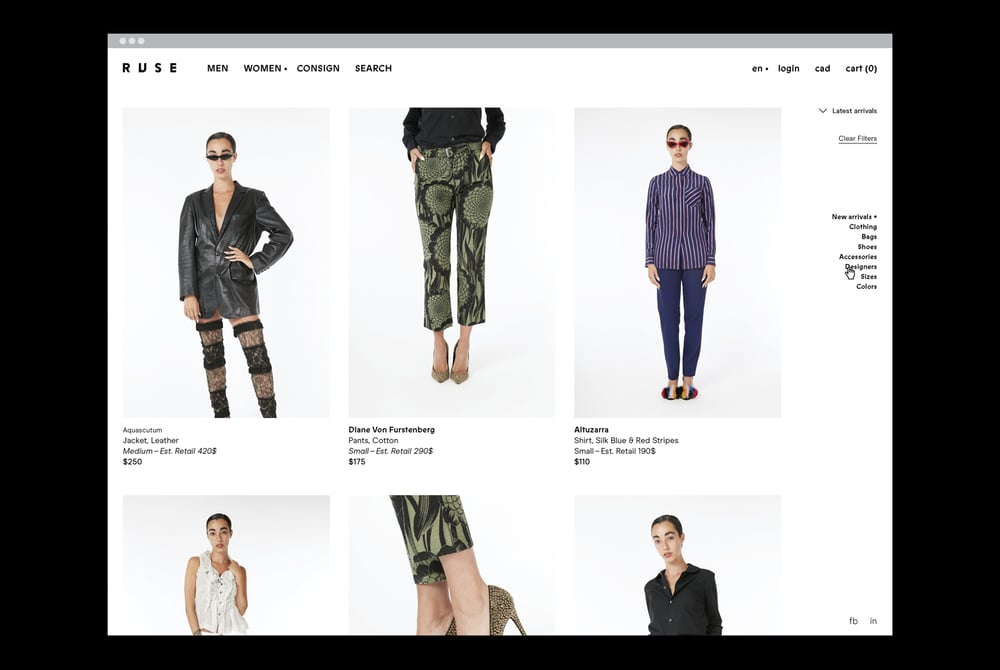Image resolution: width=1000 pixels, height=670 pixels.
Task: Click the RUSE logo
Action: tap(149, 68)
